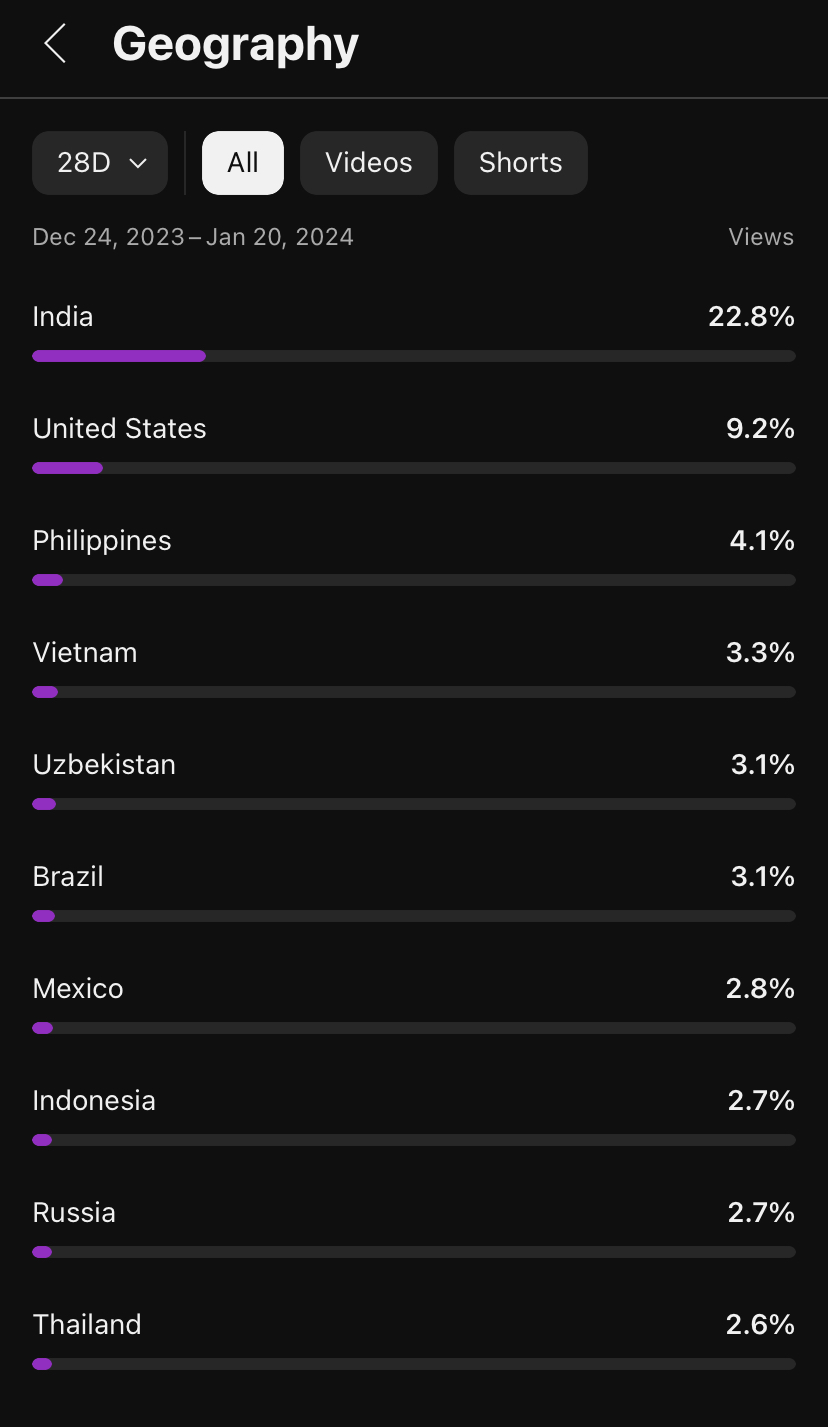The width and height of the screenshot is (828, 1427).
Task: Click the Brazil country label
Action: [x=68, y=877]
